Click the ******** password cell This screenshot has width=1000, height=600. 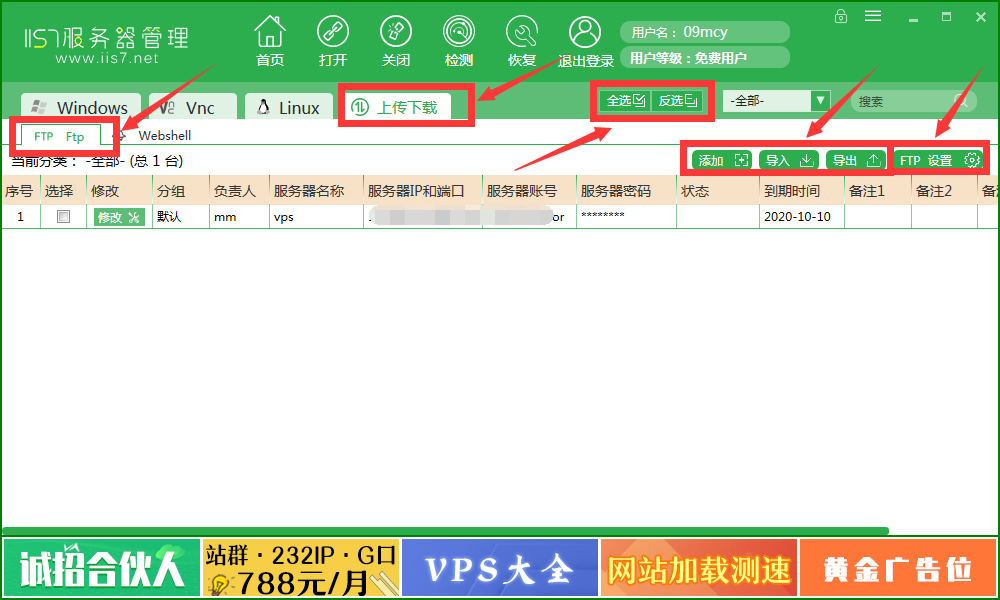click(x=626, y=216)
